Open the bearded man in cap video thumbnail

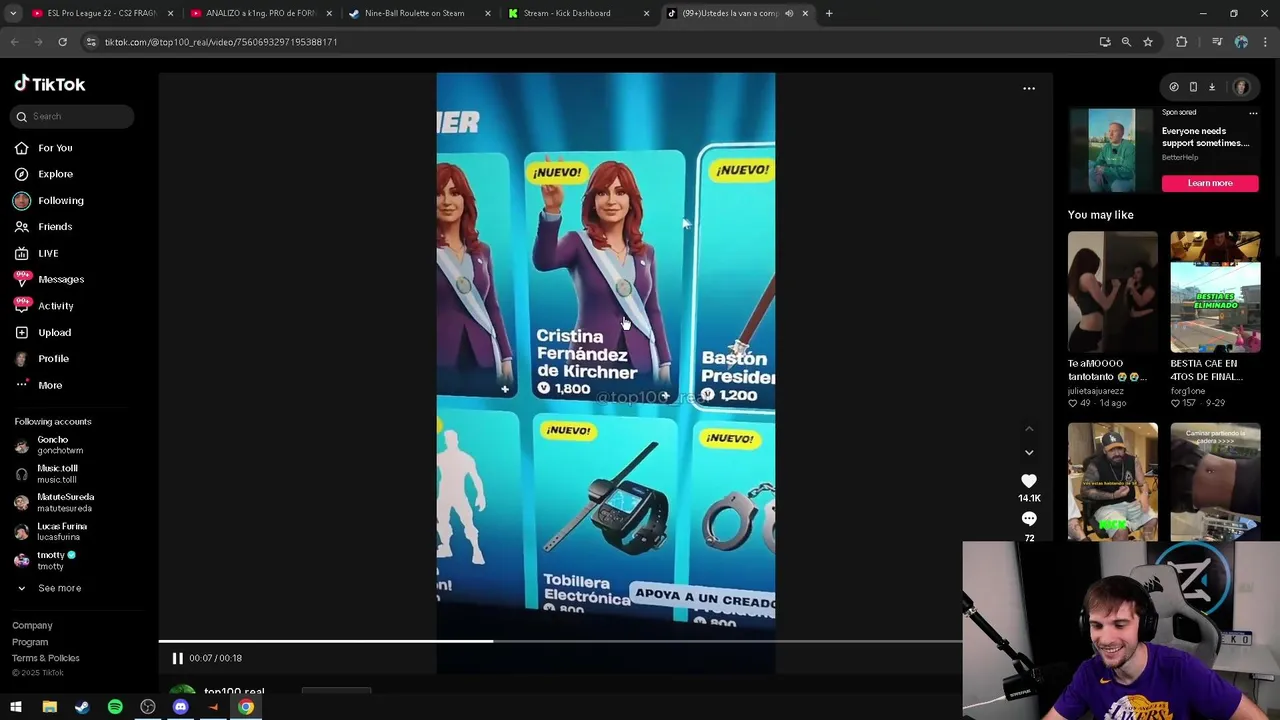(1112, 482)
